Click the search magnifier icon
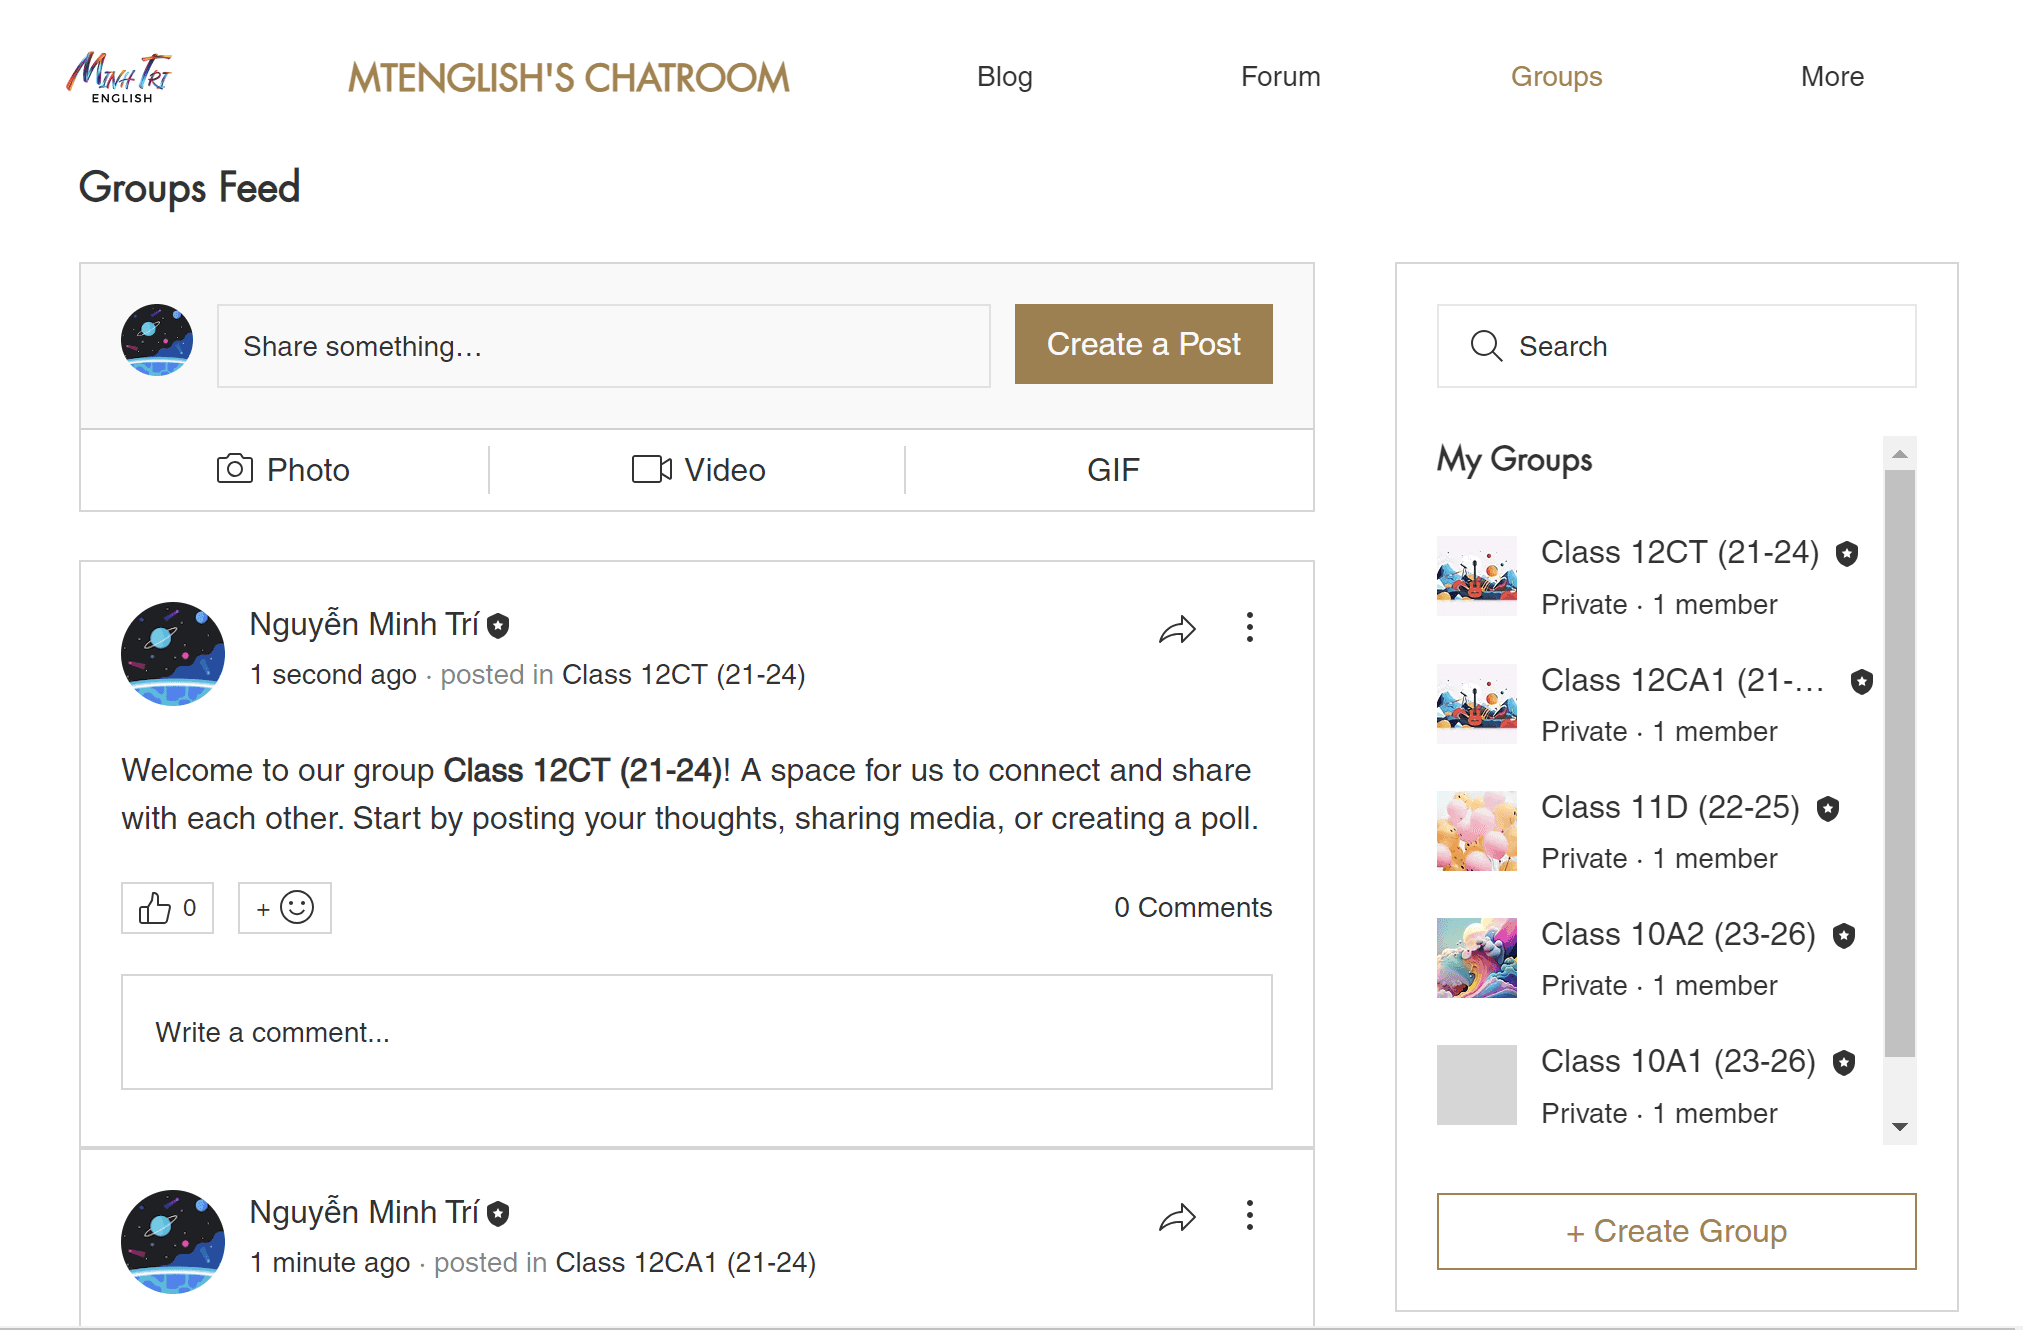Image resolution: width=2023 pixels, height=1330 pixels. coord(1486,346)
